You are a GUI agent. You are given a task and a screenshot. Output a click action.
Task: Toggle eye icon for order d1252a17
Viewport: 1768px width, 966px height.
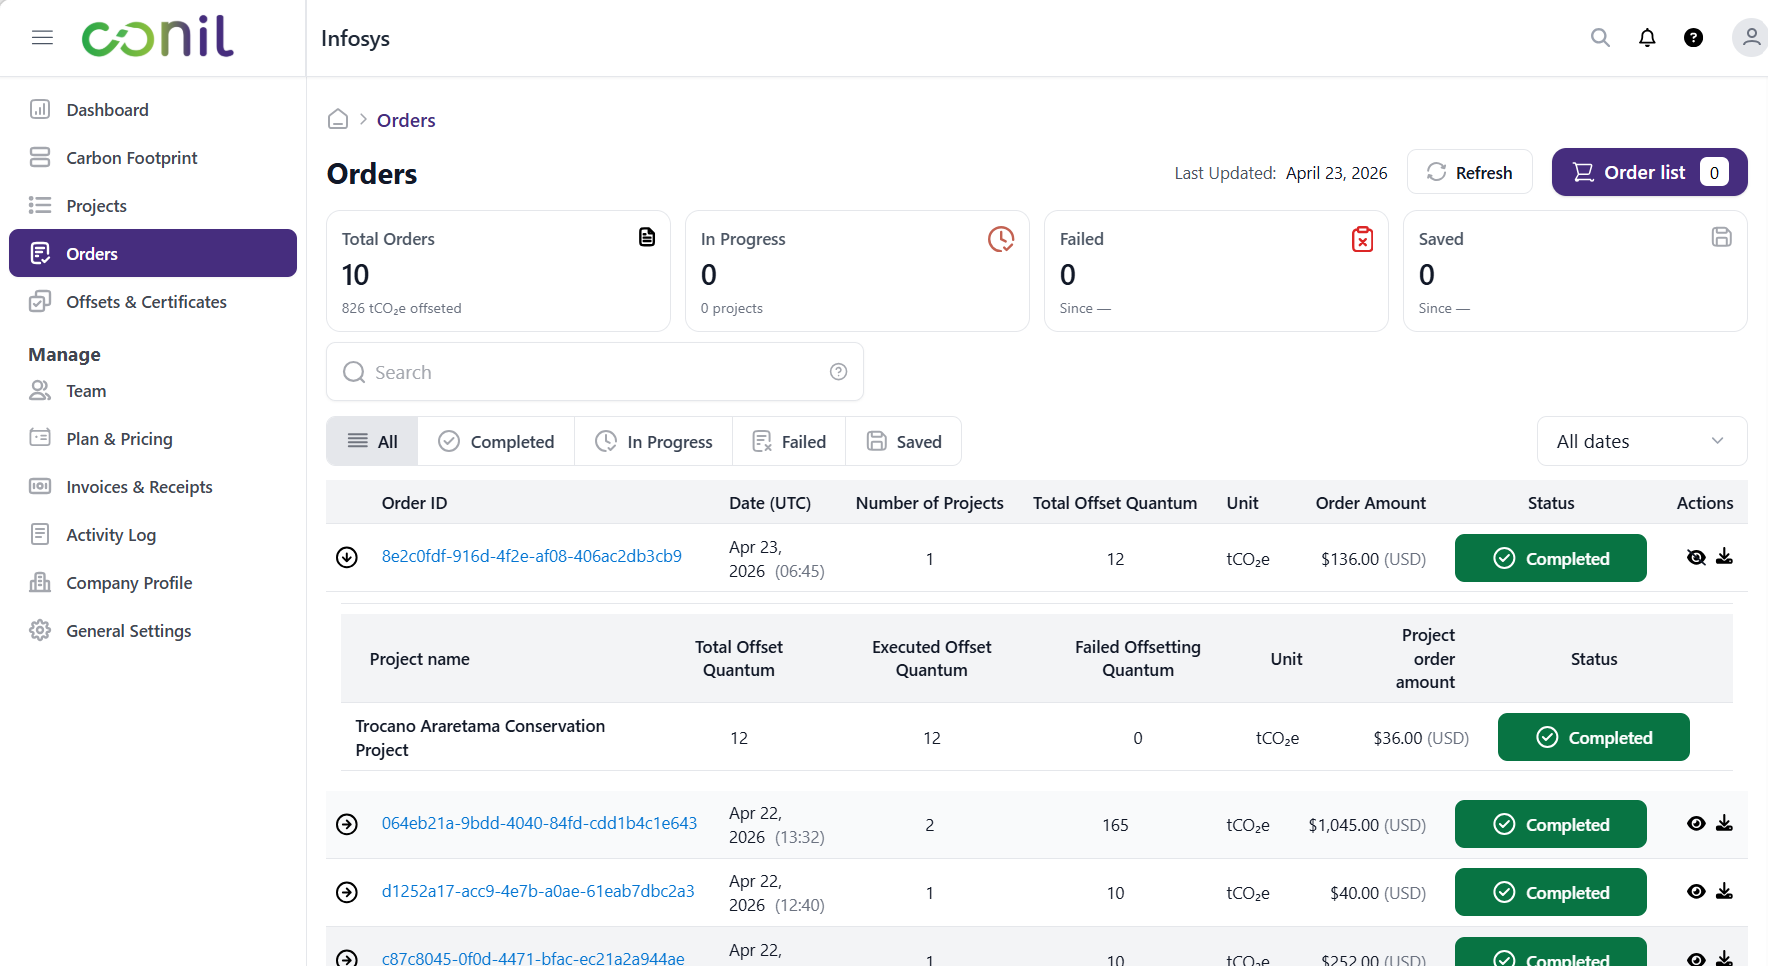(1696, 891)
